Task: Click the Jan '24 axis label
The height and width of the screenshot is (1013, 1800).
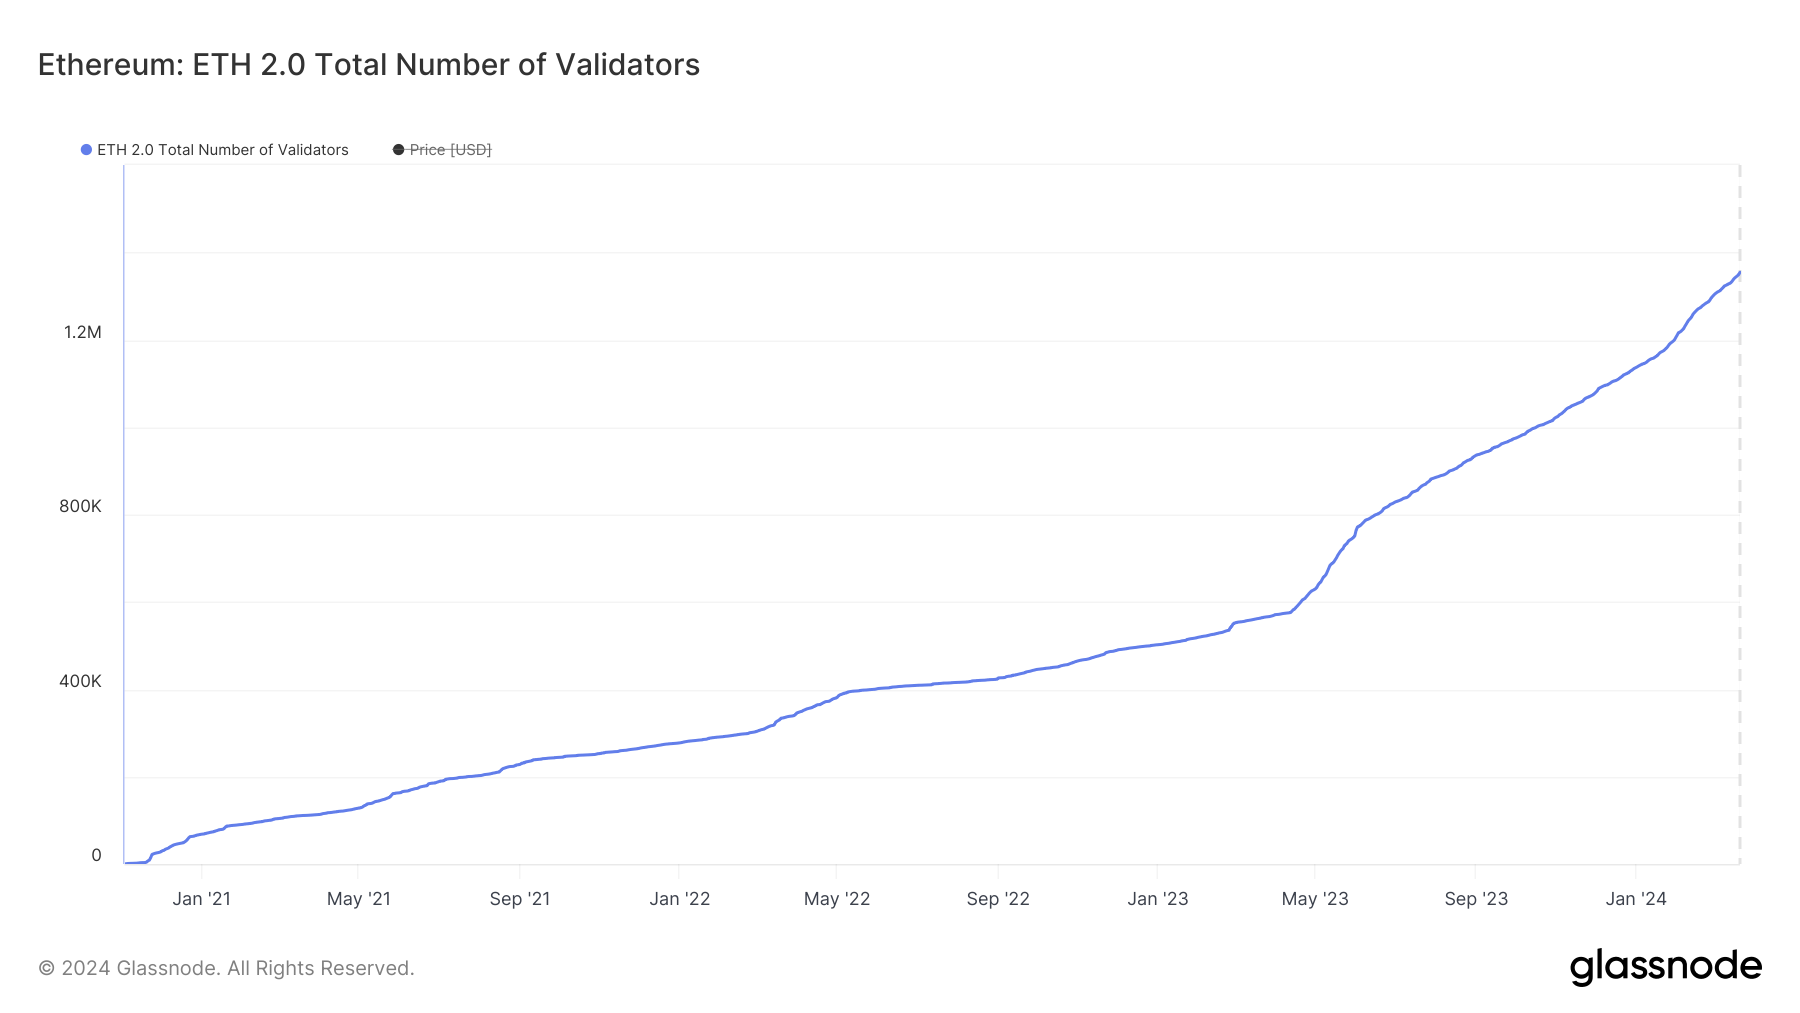Action: point(1636,898)
